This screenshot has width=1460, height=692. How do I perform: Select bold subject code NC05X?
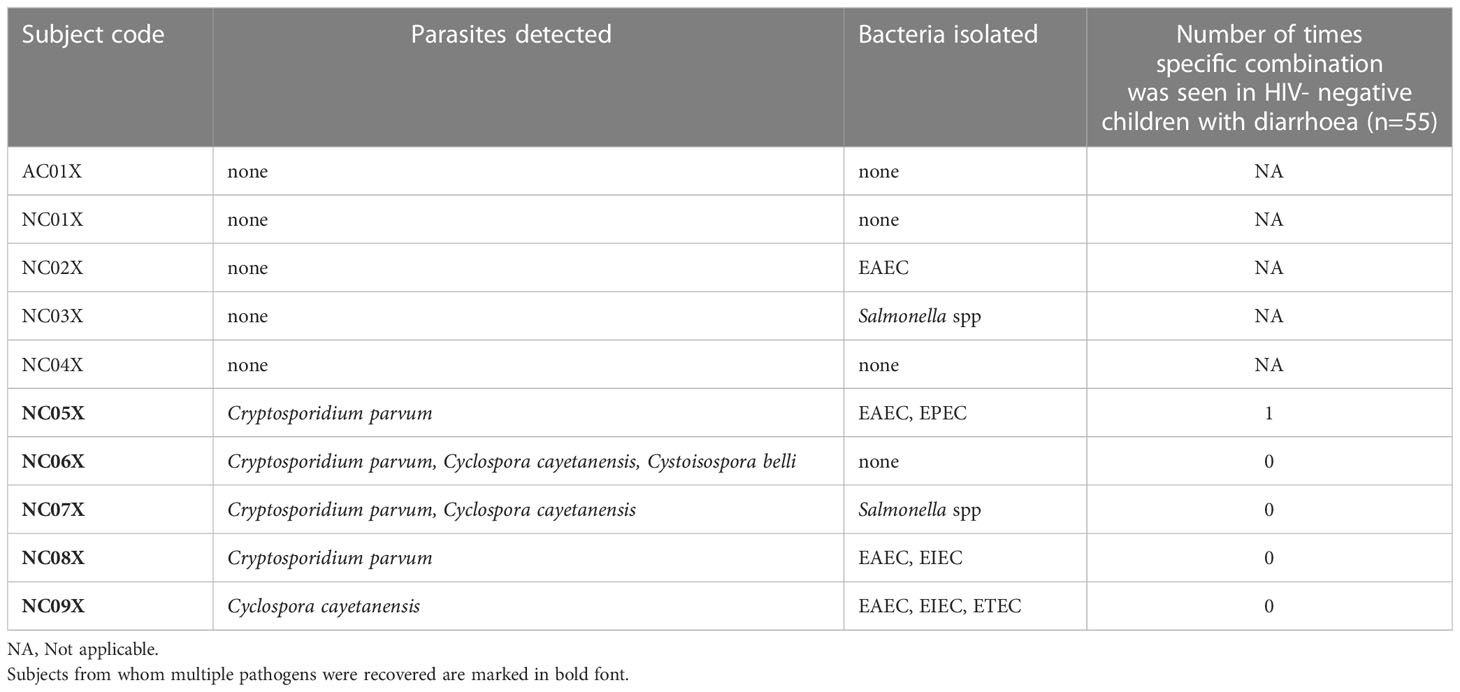click(53, 413)
